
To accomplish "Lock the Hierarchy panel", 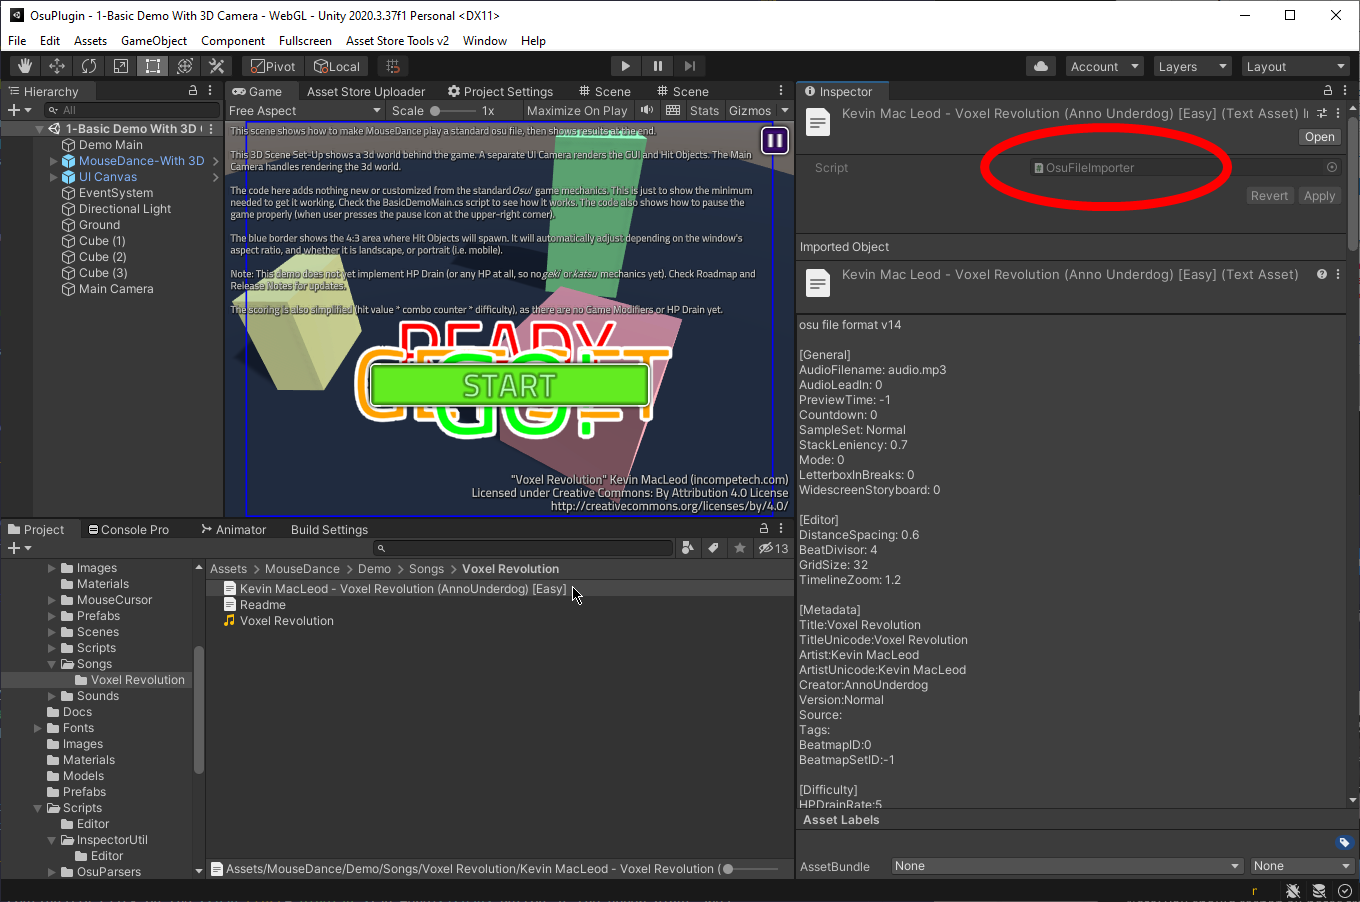I will (x=193, y=90).
